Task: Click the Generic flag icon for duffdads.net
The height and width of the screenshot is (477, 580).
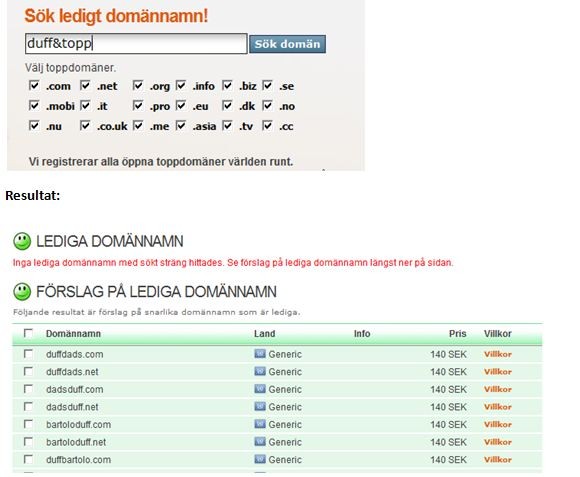Action: (260, 371)
